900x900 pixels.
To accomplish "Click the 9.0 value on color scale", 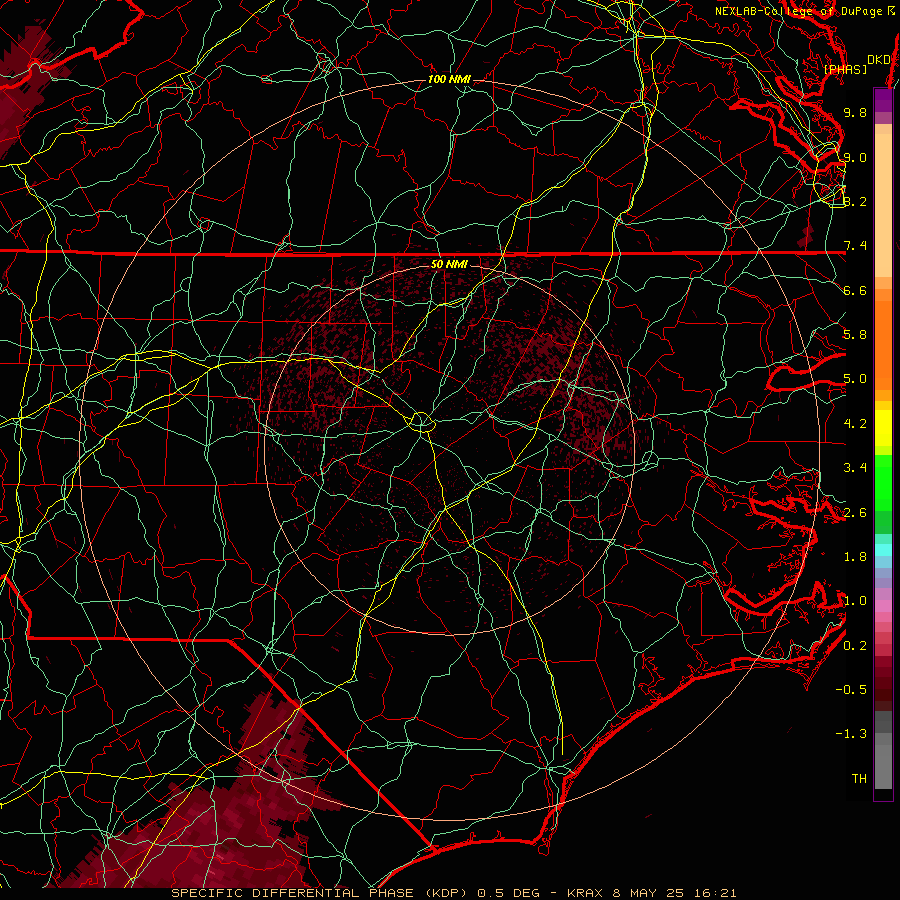I will pyautogui.click(x=855, y=157).
